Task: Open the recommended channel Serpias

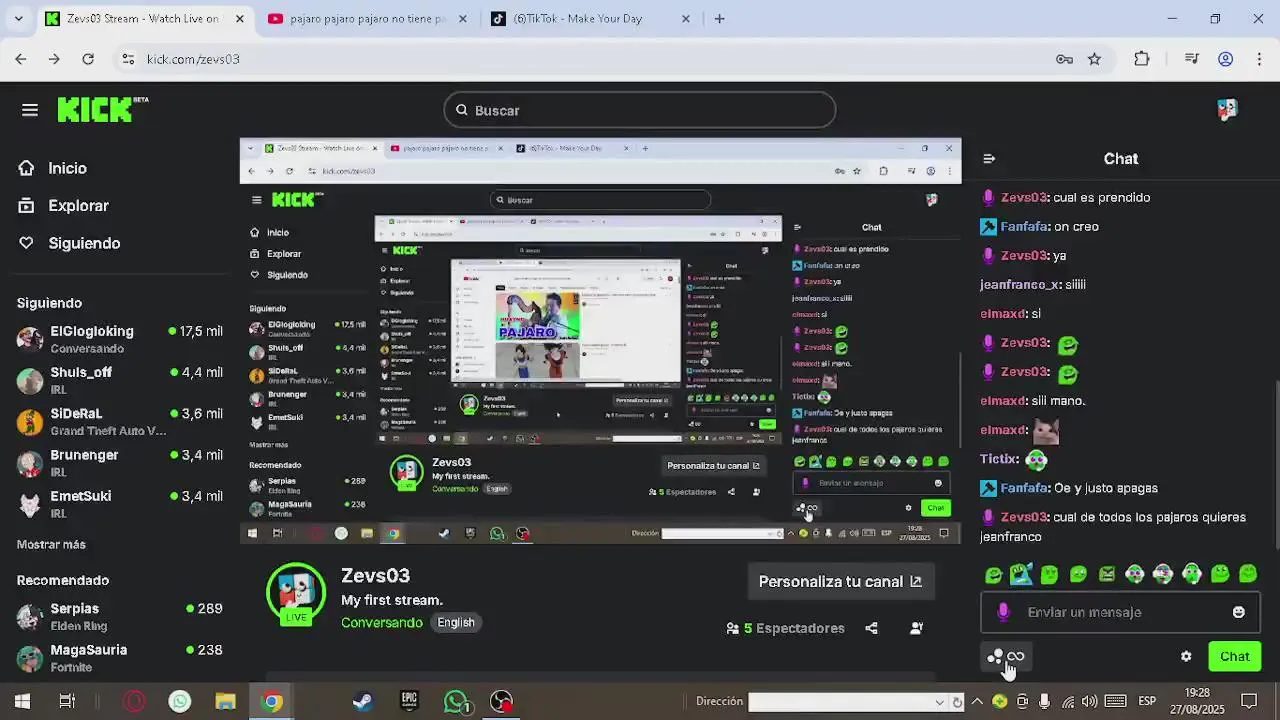Action: coord(120,616)
